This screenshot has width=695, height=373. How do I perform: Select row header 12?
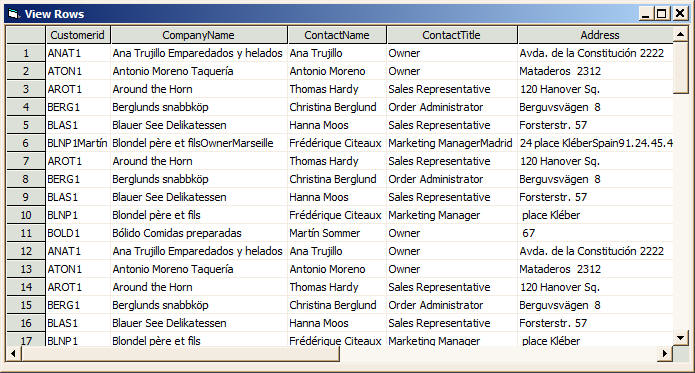(26, 251)
